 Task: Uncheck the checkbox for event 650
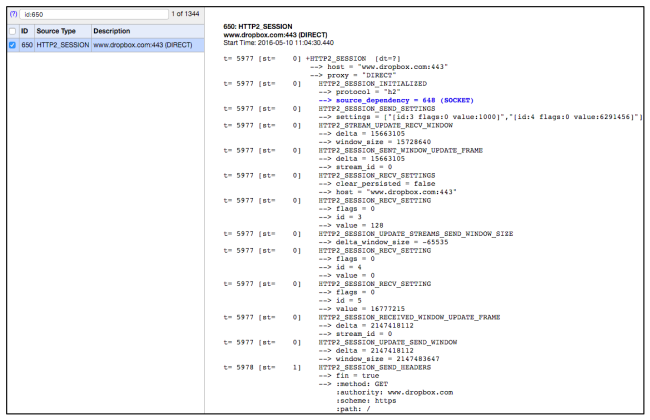click(11, 45)
